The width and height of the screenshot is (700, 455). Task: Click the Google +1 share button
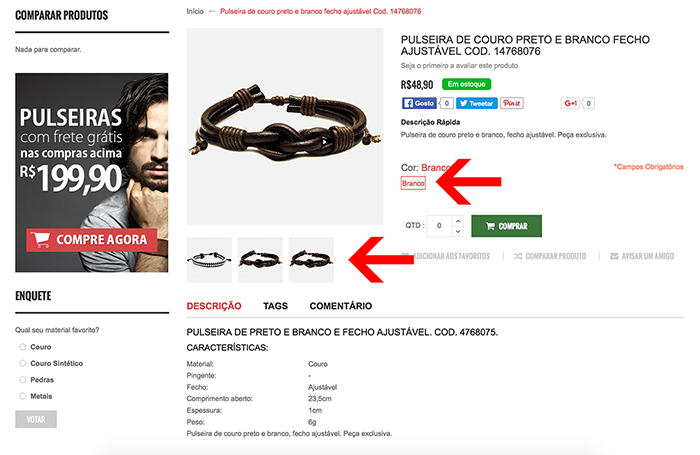coord(570,103)
